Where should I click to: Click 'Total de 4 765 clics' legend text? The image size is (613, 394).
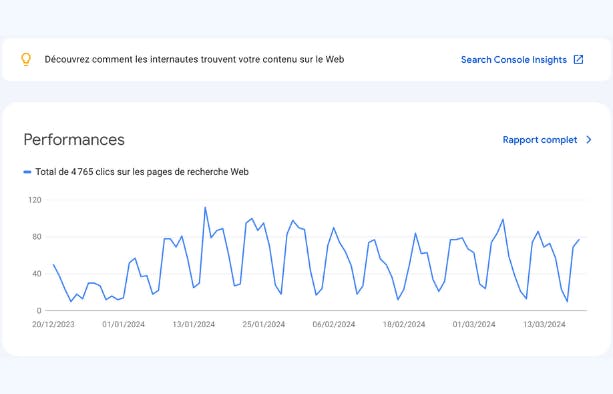pyautogui.click(x=142, y=172)
